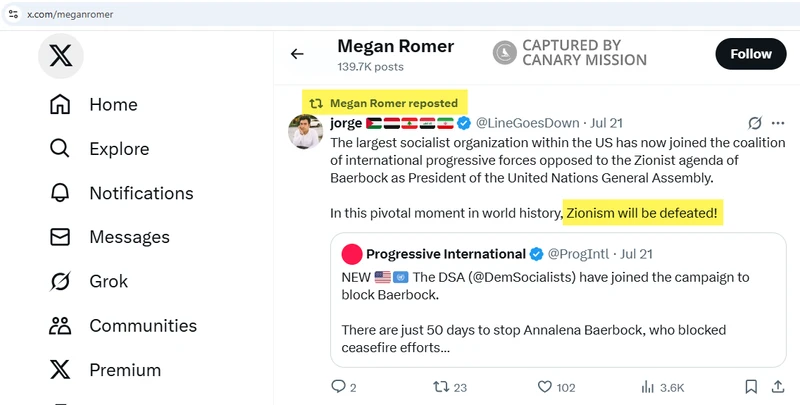Open the @LineGoesDown handle link
The image size is (800, 405).
pyautogui.click(x=526, y=123)
